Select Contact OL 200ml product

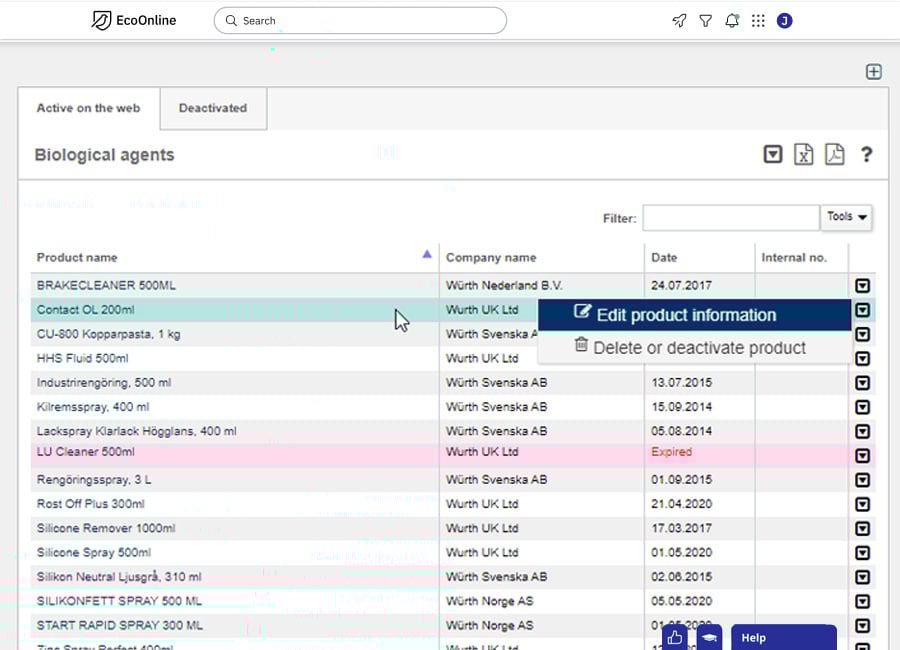click(x=86, y=310)
